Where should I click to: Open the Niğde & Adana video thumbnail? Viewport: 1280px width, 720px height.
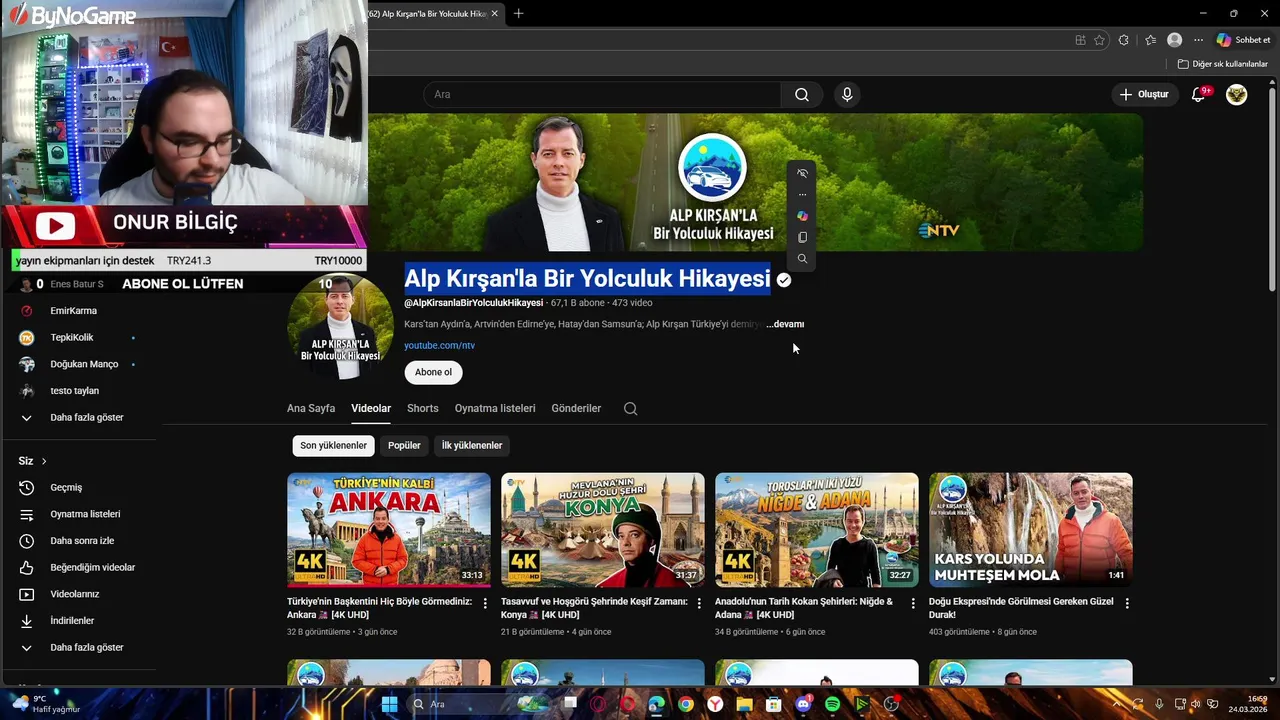[817, 529]
